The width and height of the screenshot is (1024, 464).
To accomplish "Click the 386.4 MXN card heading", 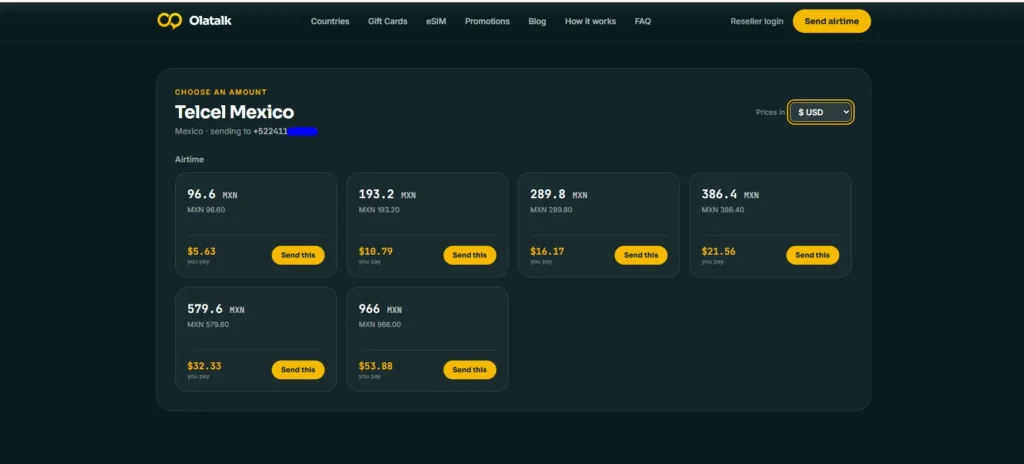I will (x=730, y=194).
